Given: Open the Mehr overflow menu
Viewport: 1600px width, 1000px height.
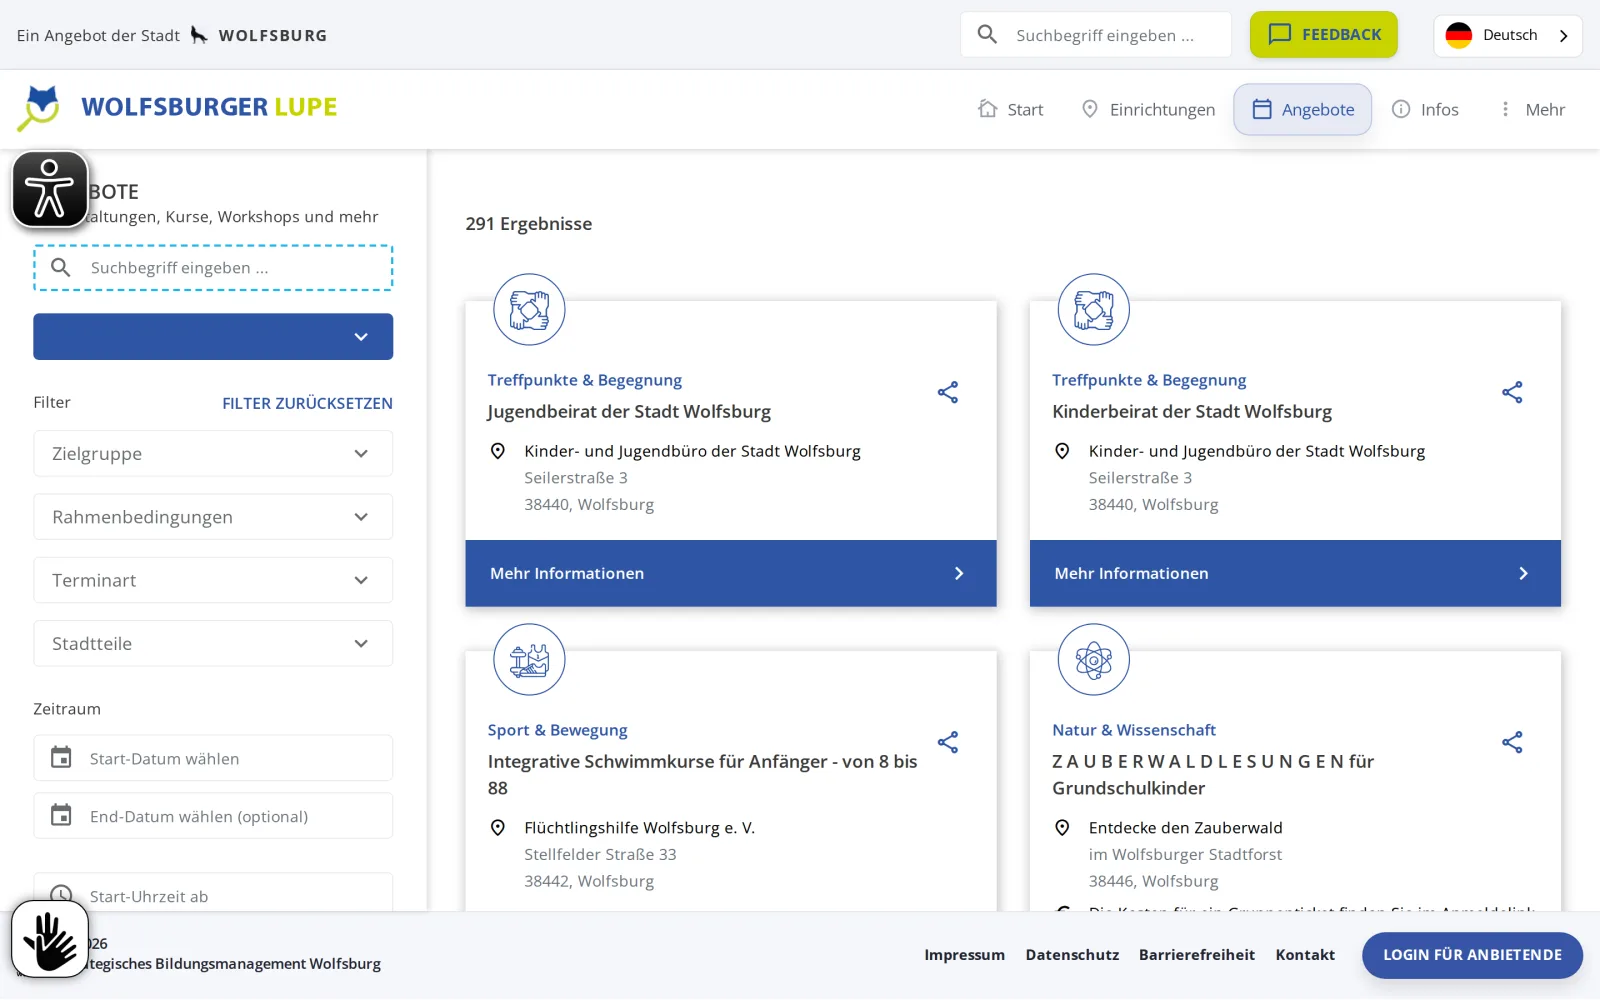Looking at the screenshot, I should [1531, 109].
